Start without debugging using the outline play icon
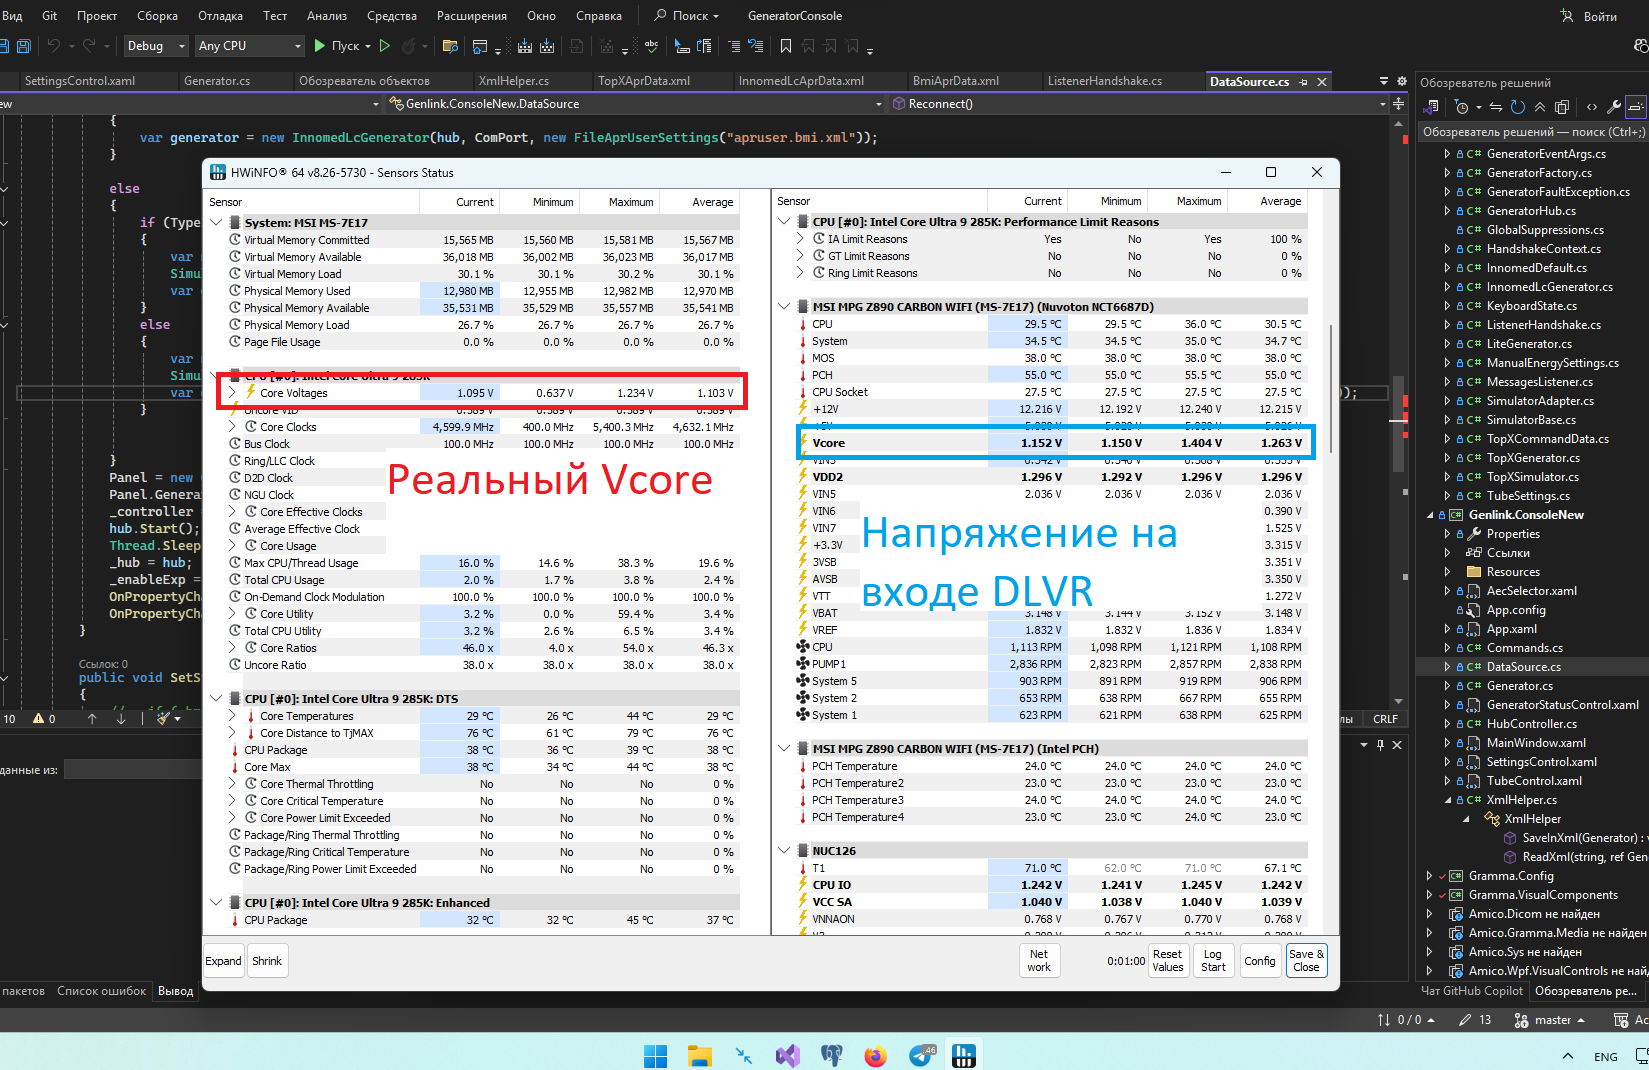 [x=385, y=46]
